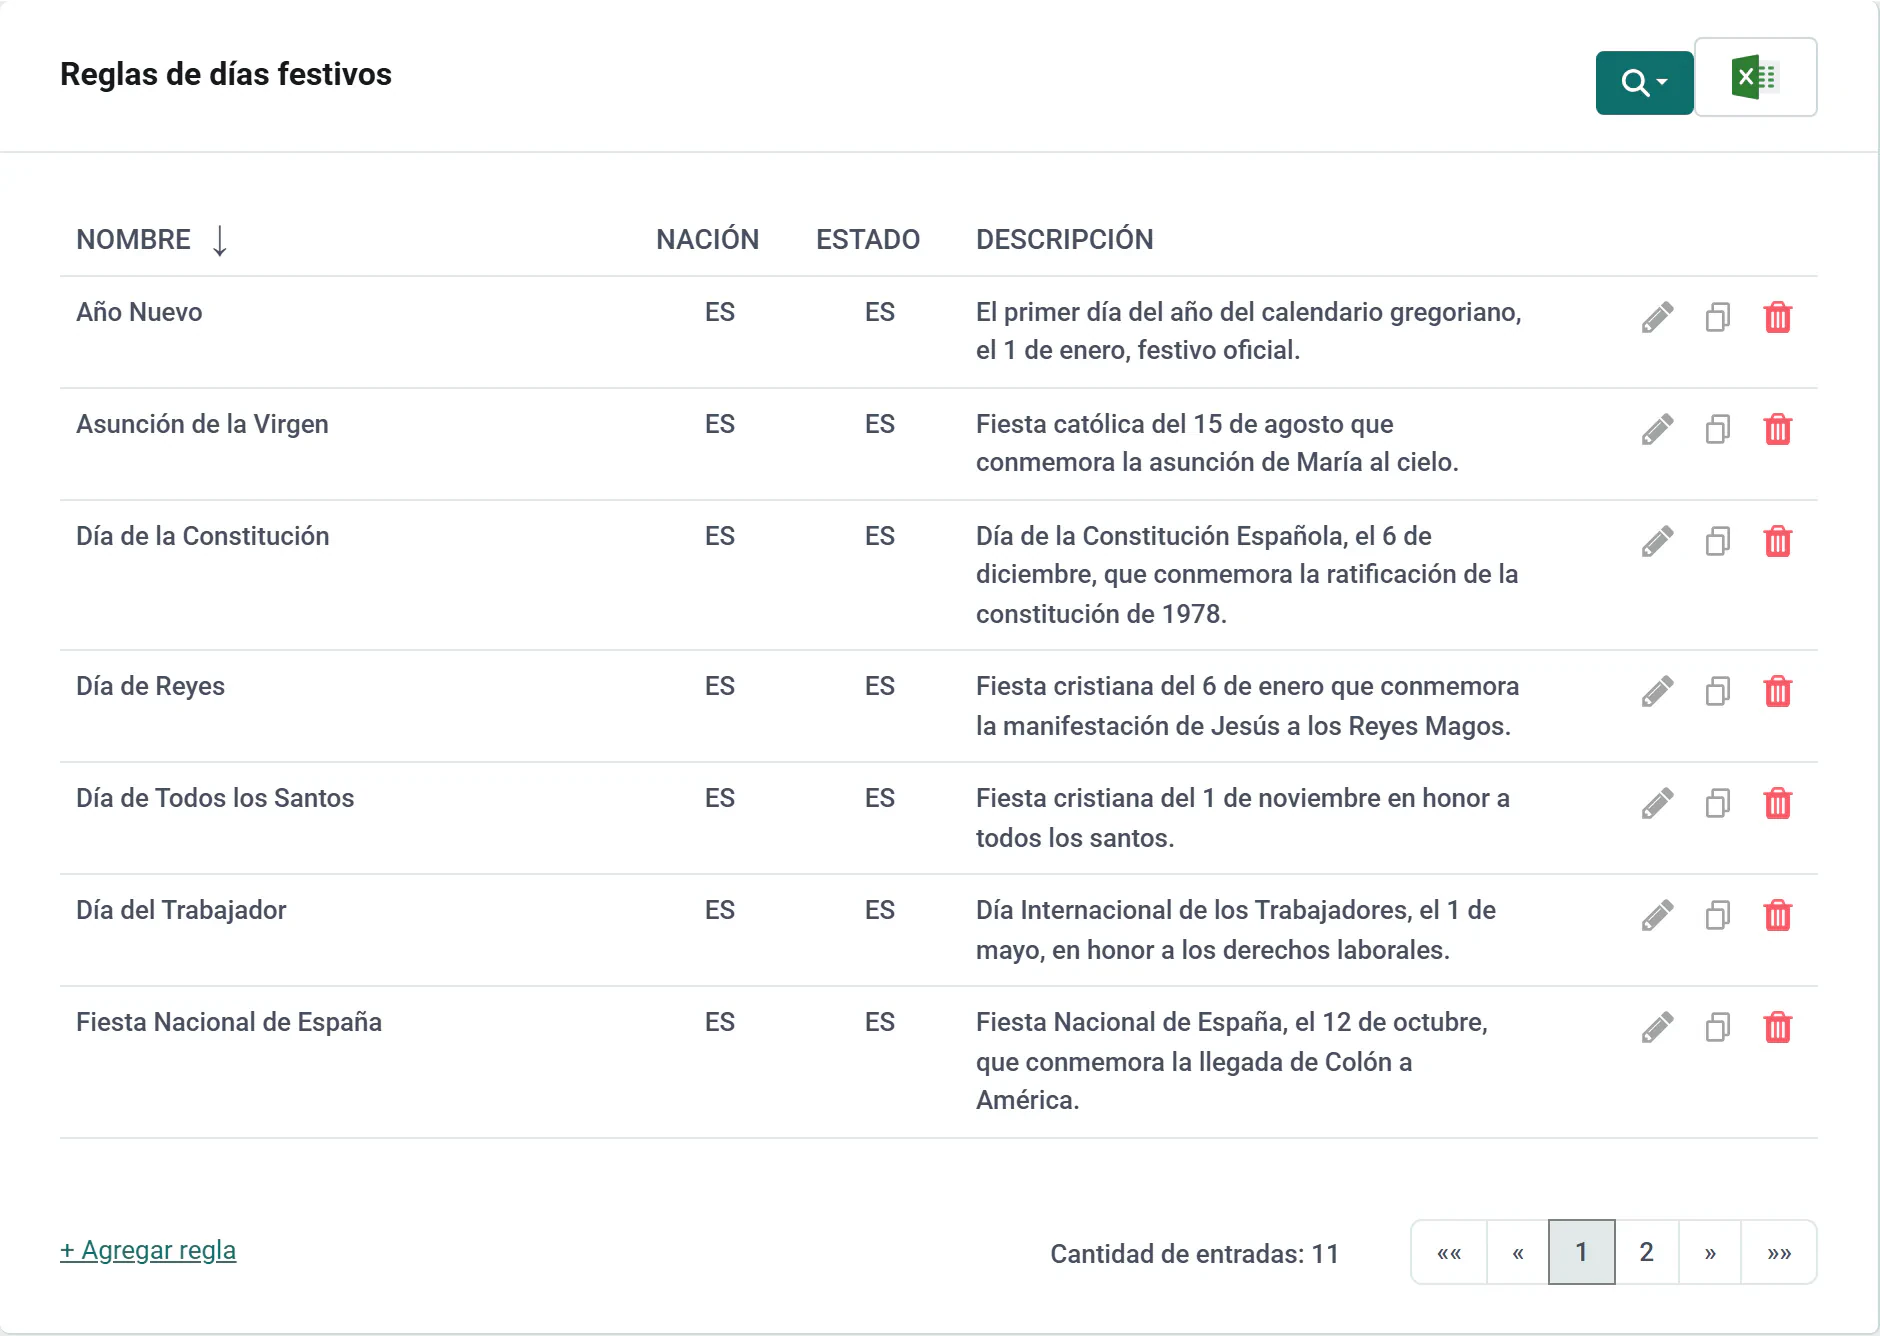
Task: Edit the Día de Reyes rule
Action: 1657,692
